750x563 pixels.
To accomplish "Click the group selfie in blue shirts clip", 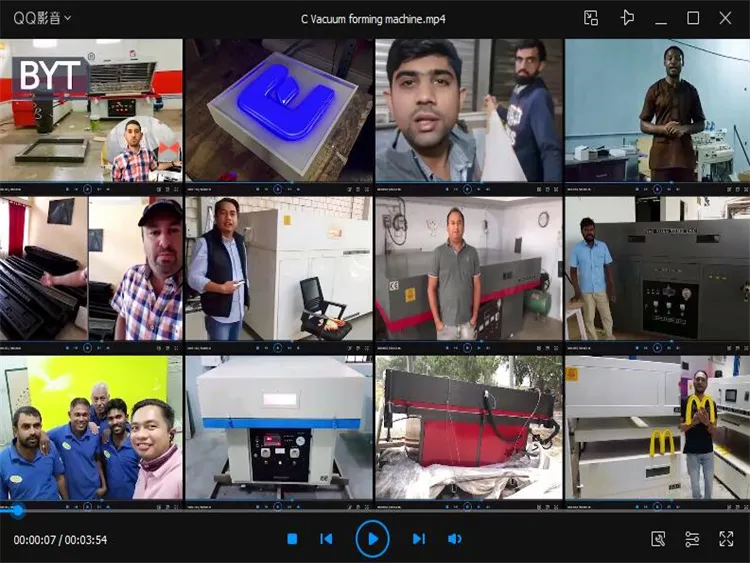I will (x=91, y=428).
